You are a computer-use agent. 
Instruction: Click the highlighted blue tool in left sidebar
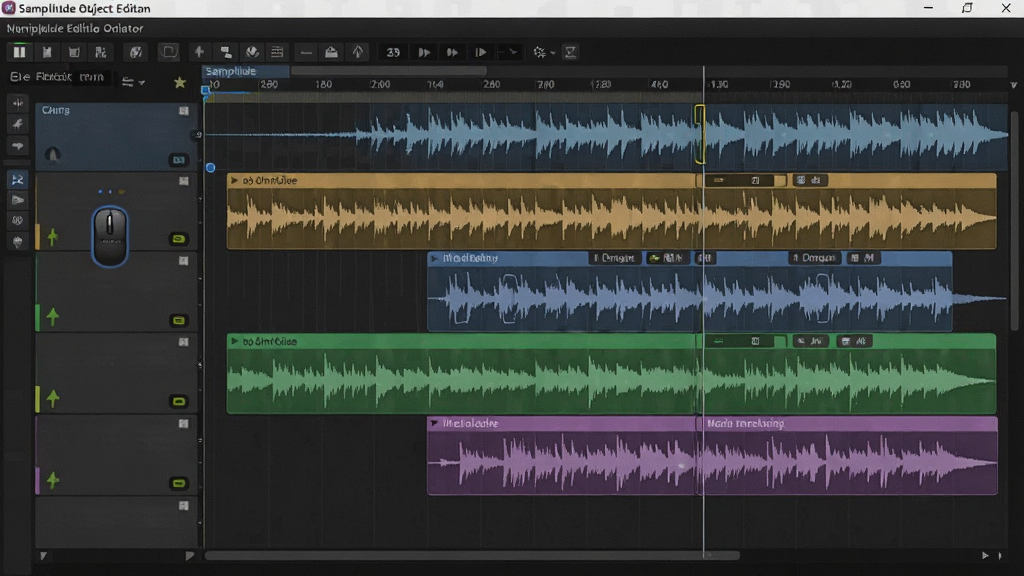tap(18, 180)
